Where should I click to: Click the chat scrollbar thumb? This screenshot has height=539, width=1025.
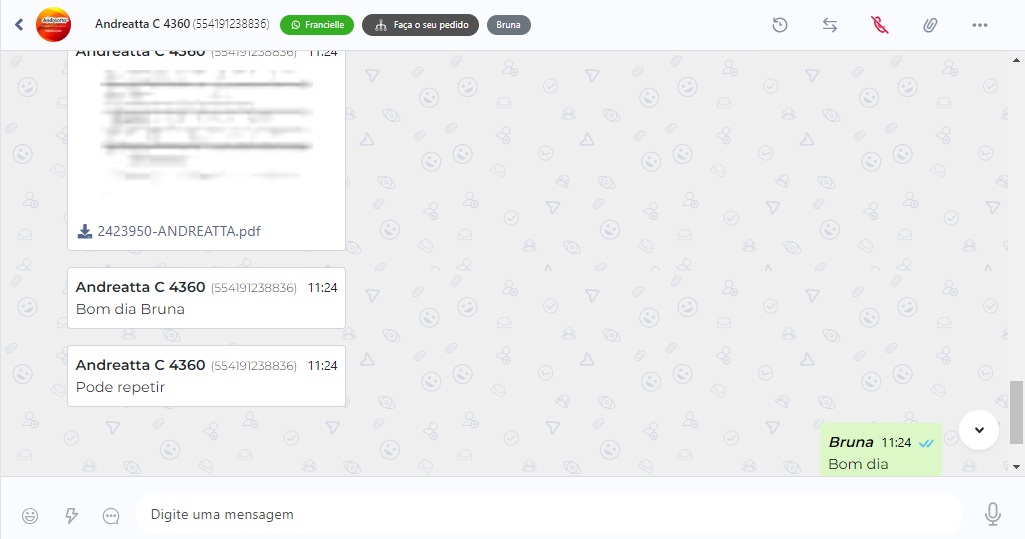click(1016, 412)
